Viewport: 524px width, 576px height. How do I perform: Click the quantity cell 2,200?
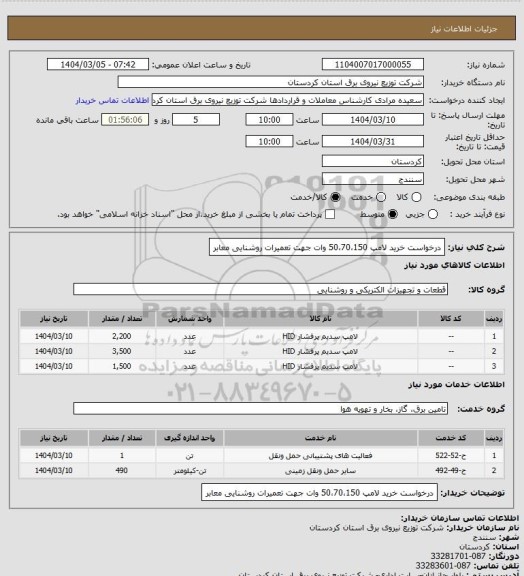[x=122, y=336]
